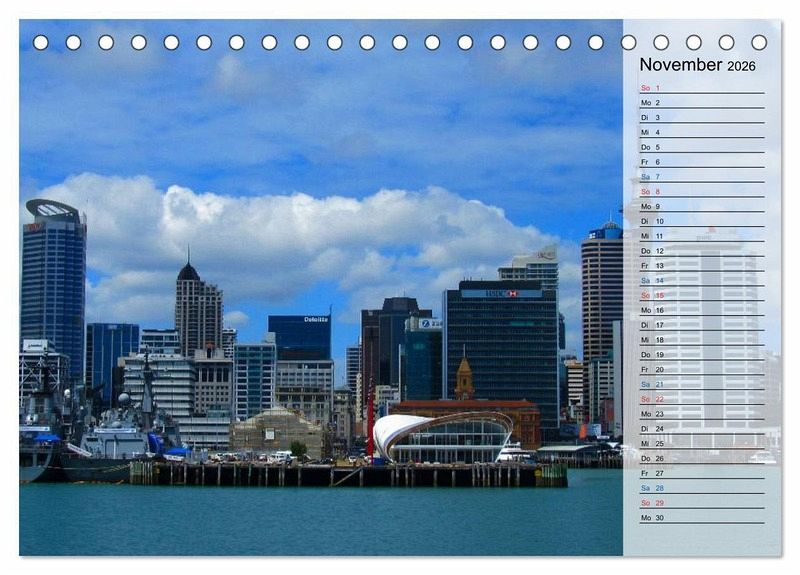The image size is (800, 575).
Task: Click the rightmost binding hole at the top
Action: click(x=759, y=42)
